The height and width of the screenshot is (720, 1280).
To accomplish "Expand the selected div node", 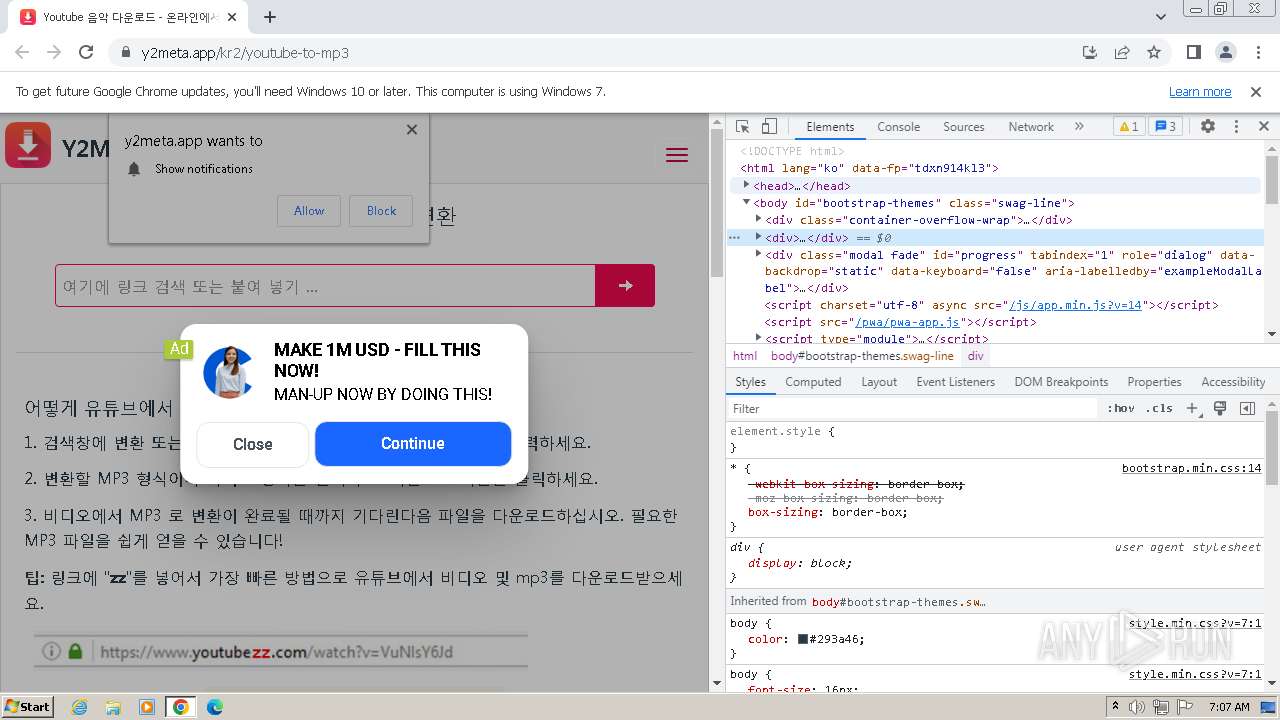I will [x=759, y=237].
